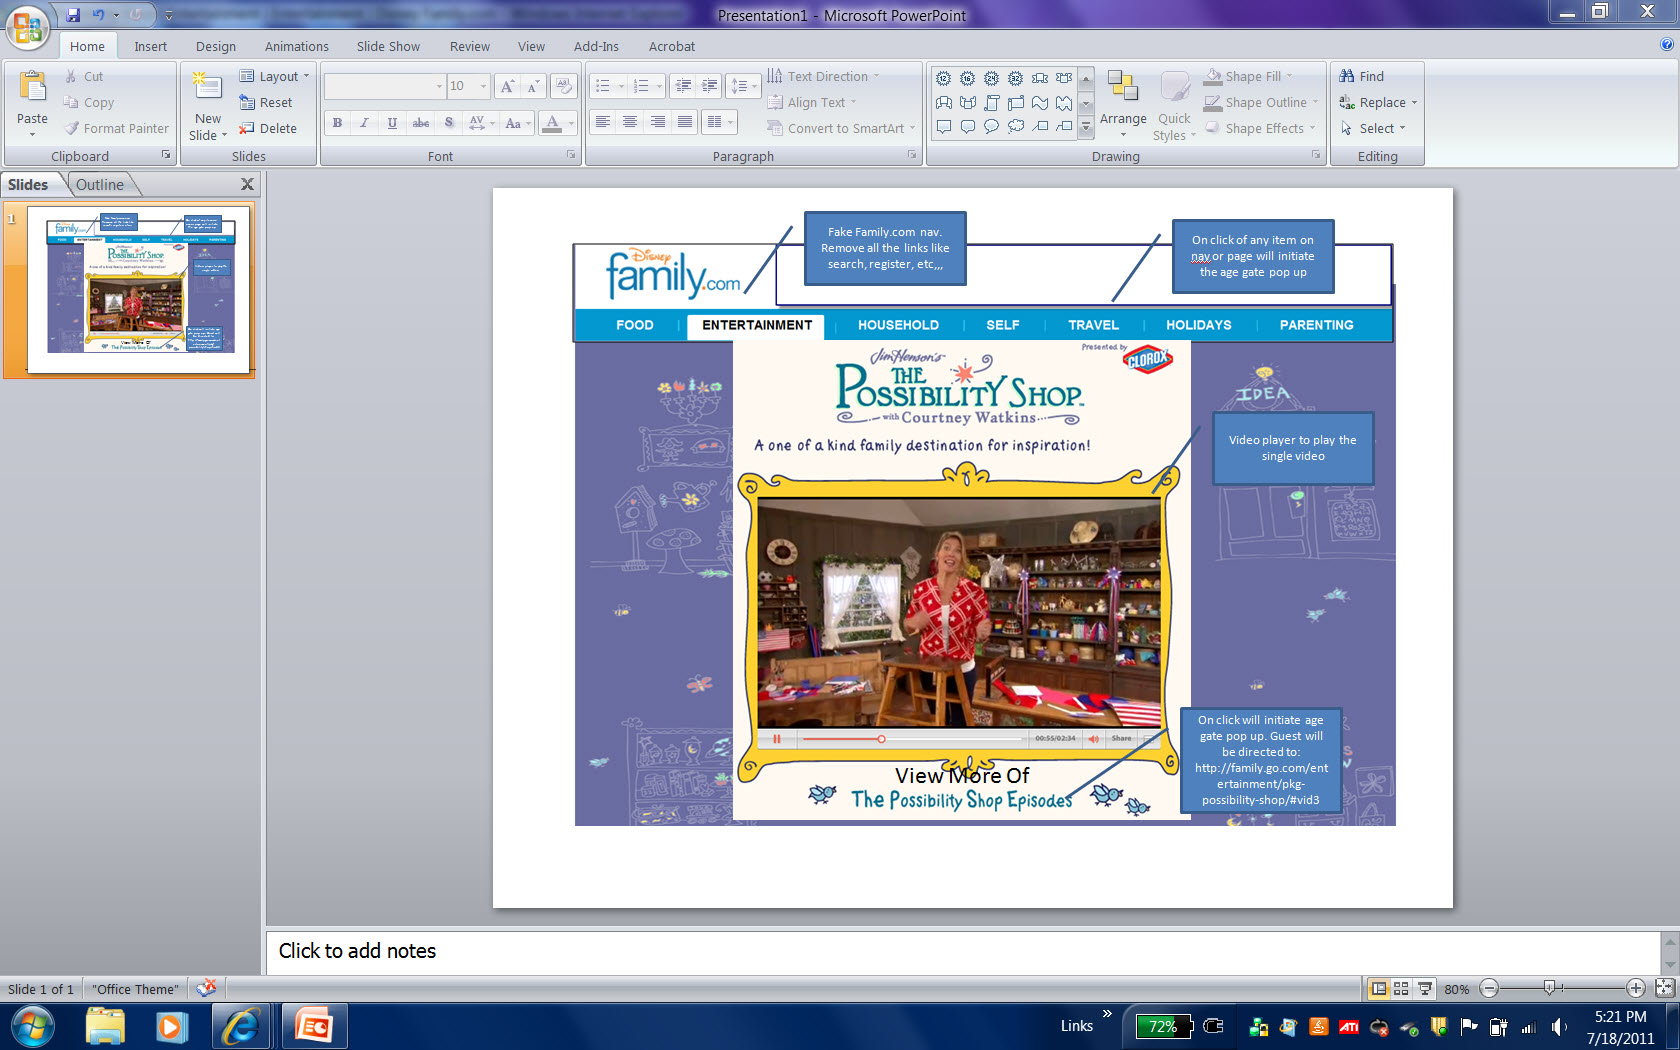Screen dimensions: 1680x1050
Task: Increase list indent level
Action: tap(709, 86)
